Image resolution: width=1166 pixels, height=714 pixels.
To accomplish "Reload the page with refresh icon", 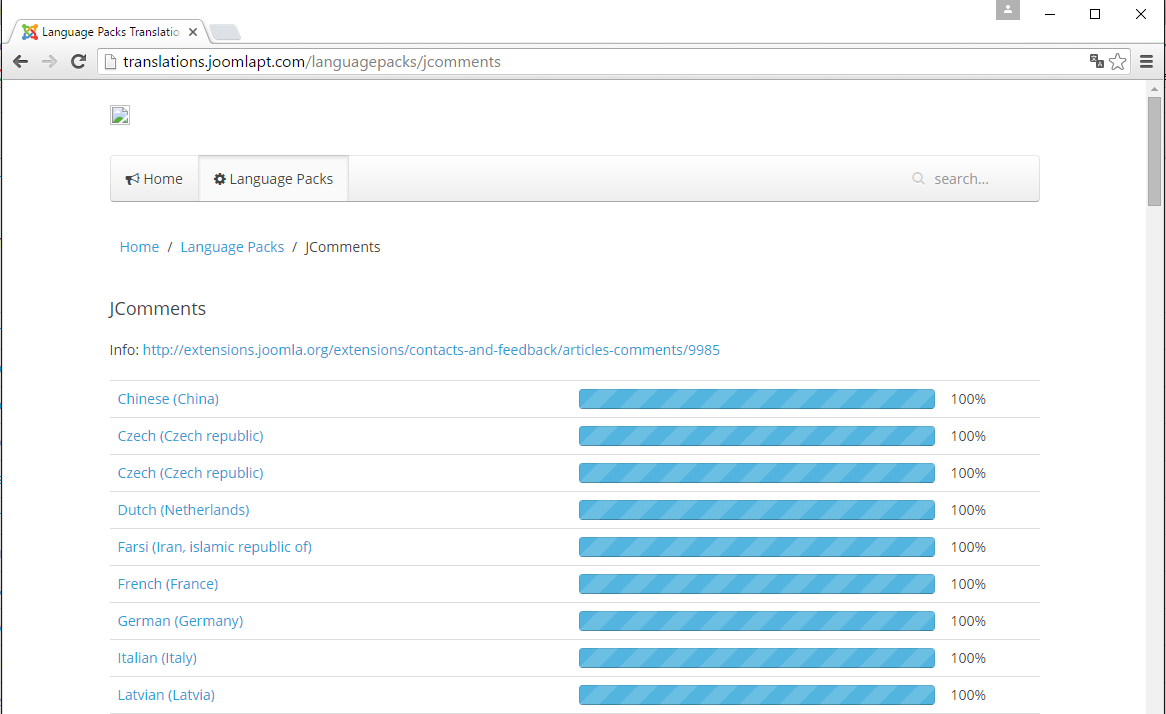I will point(78,62).
